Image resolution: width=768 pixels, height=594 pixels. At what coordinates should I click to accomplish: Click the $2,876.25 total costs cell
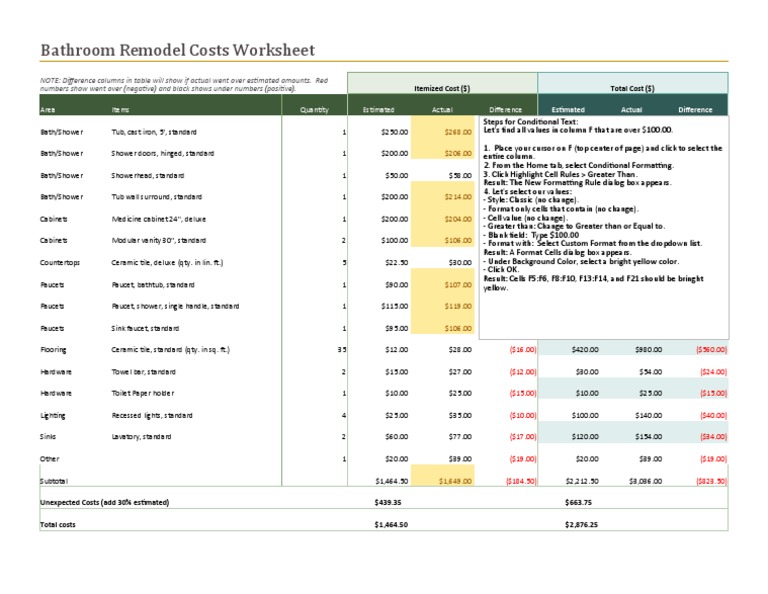pyautogui.click(x=581, y=524)
